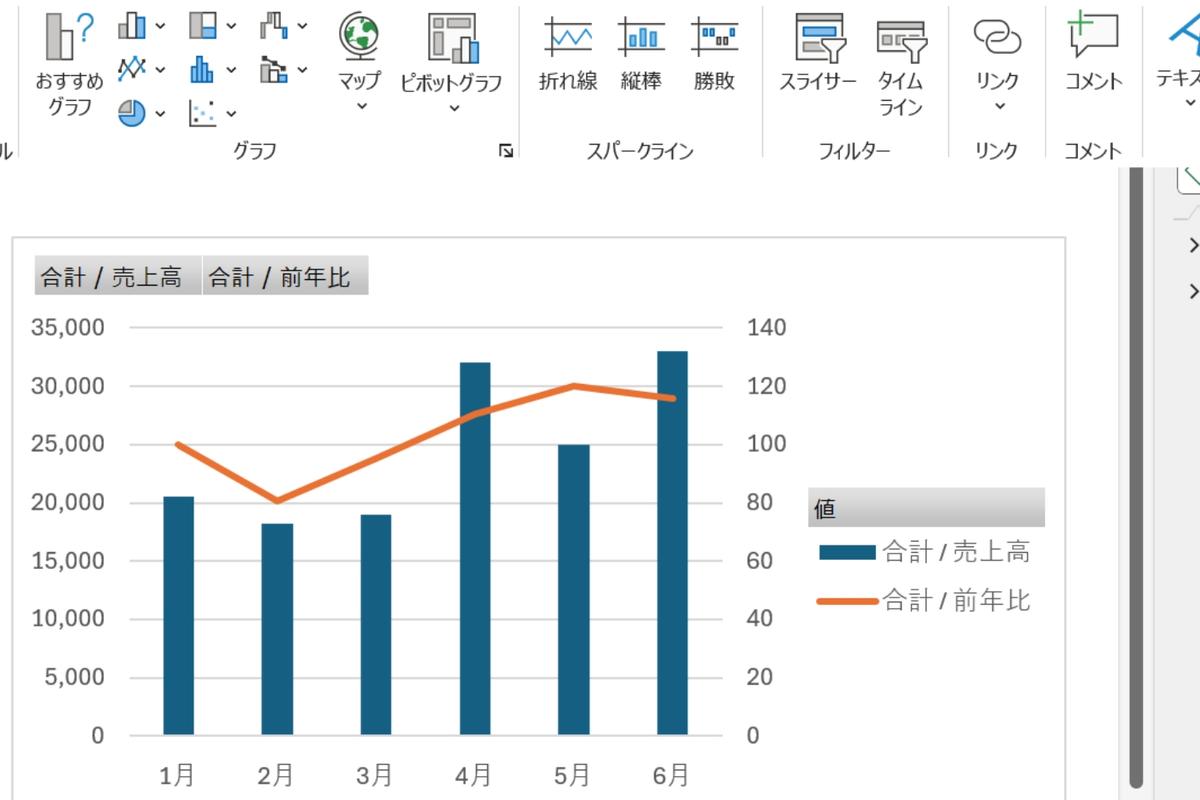Insert a scatter chart

pos(202,114)
